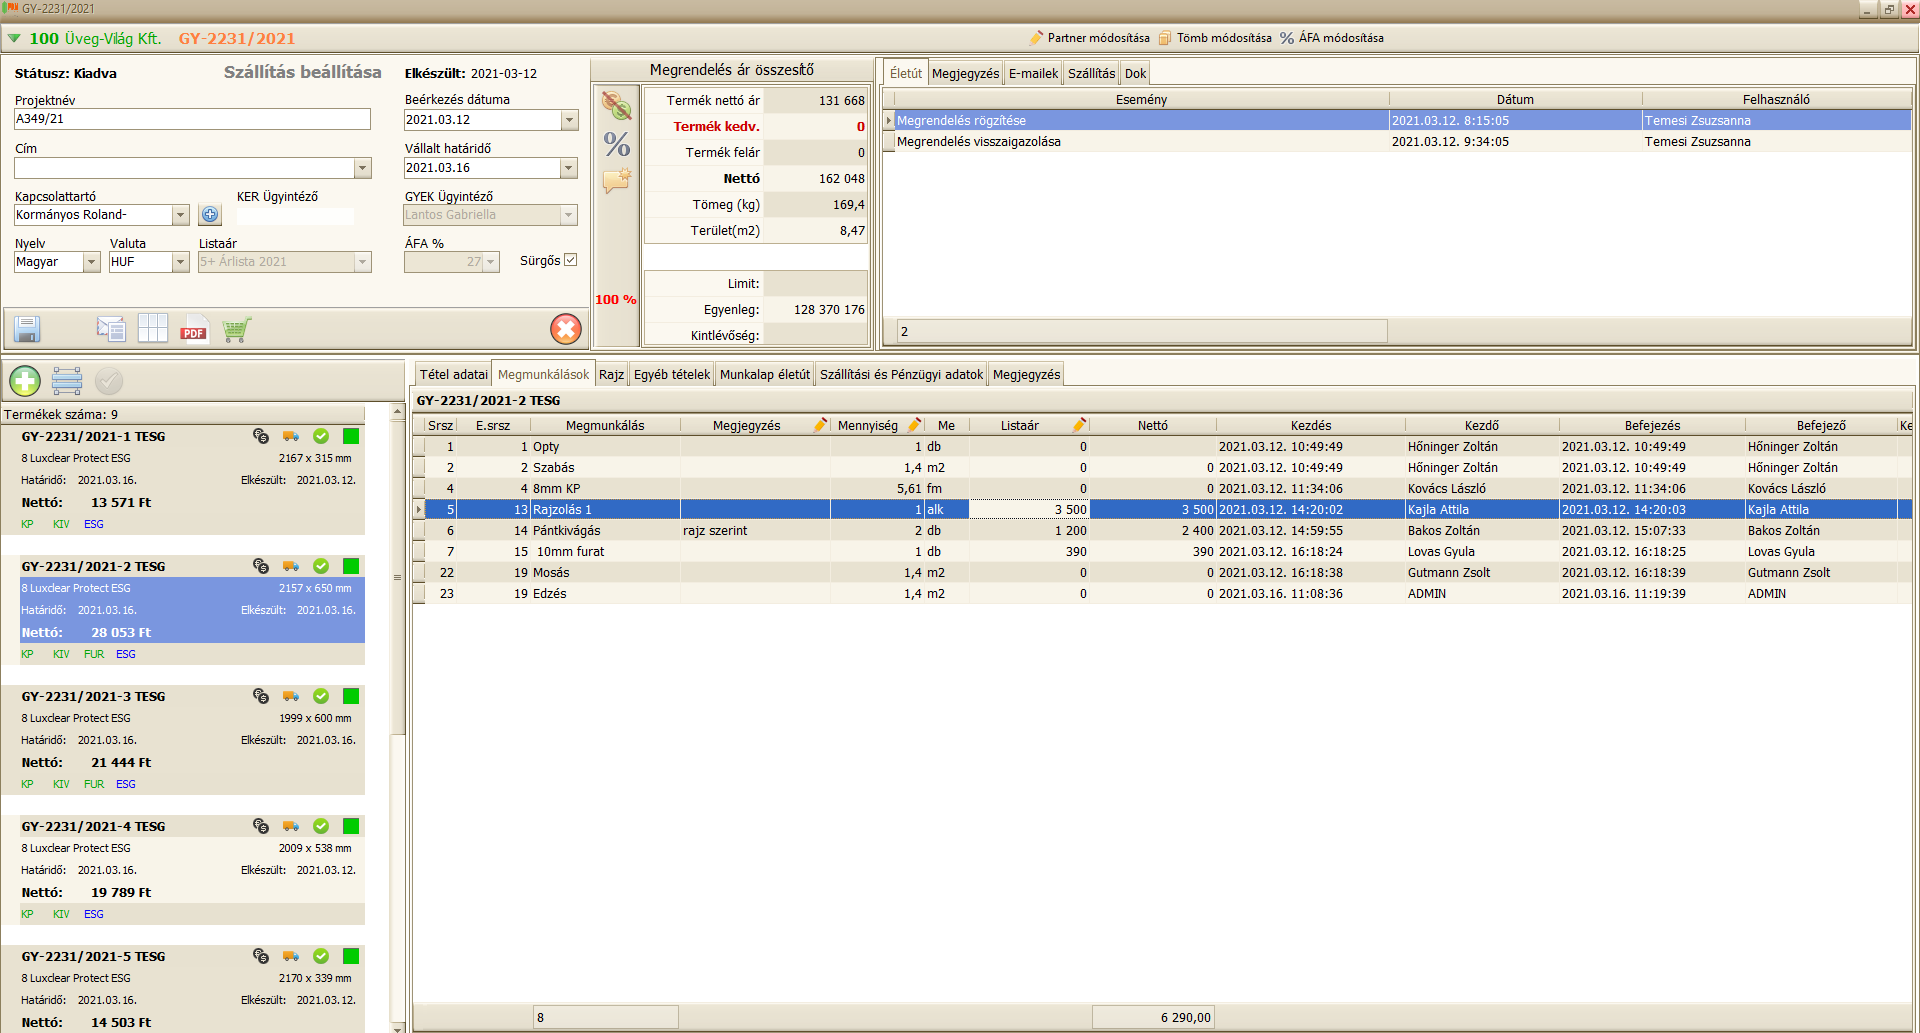Expand the Nyelv language dropdown

tap(91, 262)
